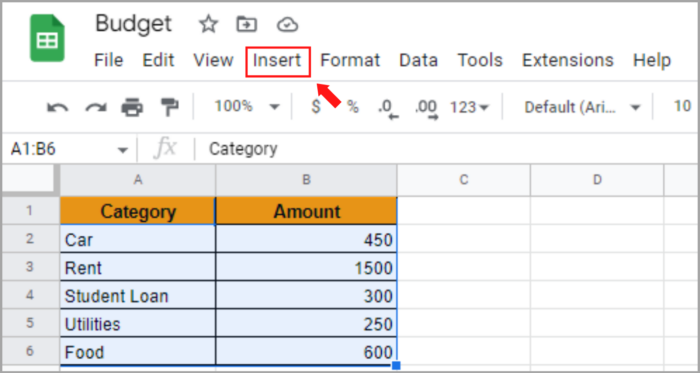Screen dimensions: 700x373
Task: Apply currency format with dollar sign
Action: (x=316, y=107)
